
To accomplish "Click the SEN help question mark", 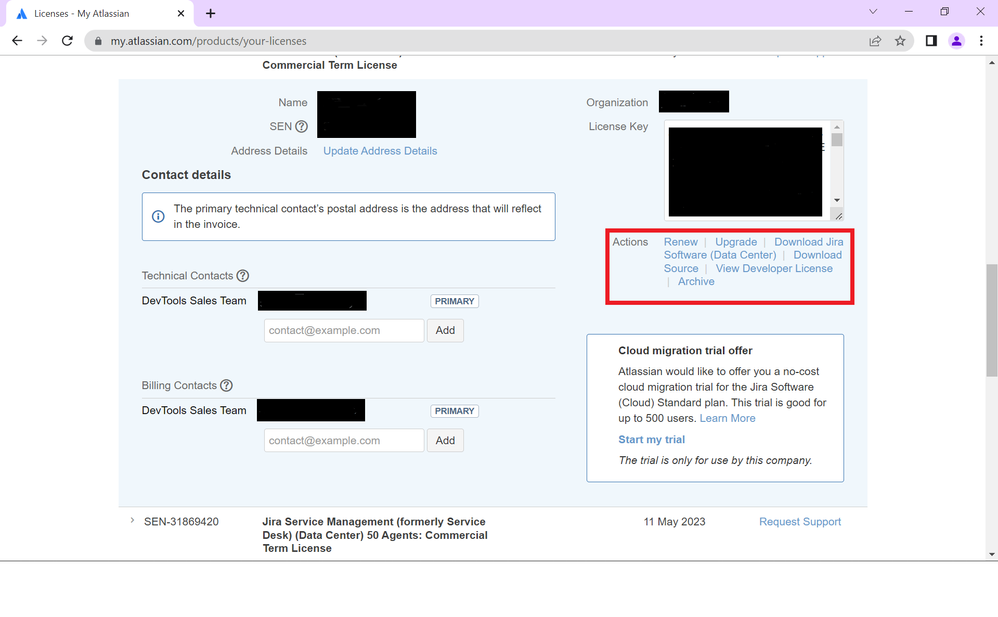I will tap(302, 127).
